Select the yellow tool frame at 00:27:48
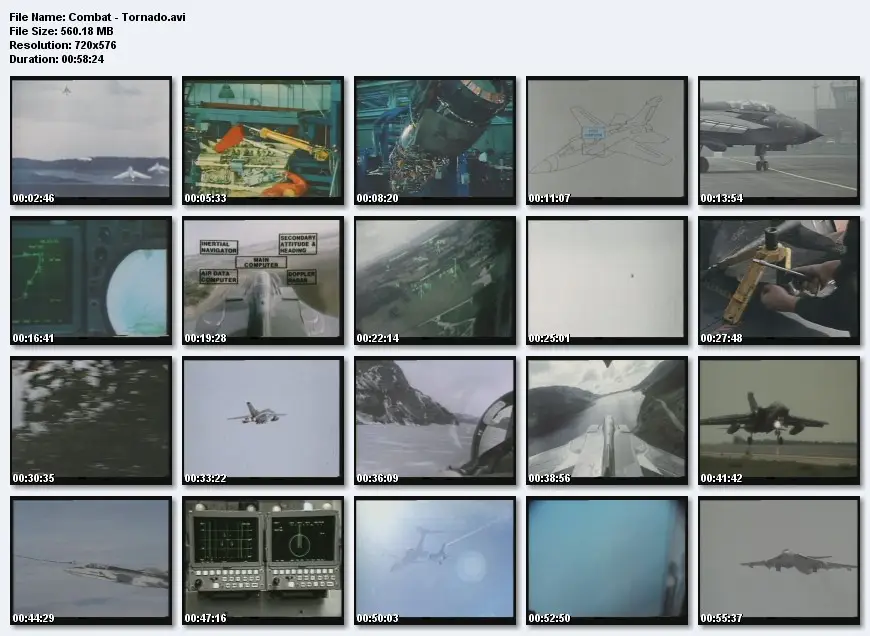 tap(779, 280)
